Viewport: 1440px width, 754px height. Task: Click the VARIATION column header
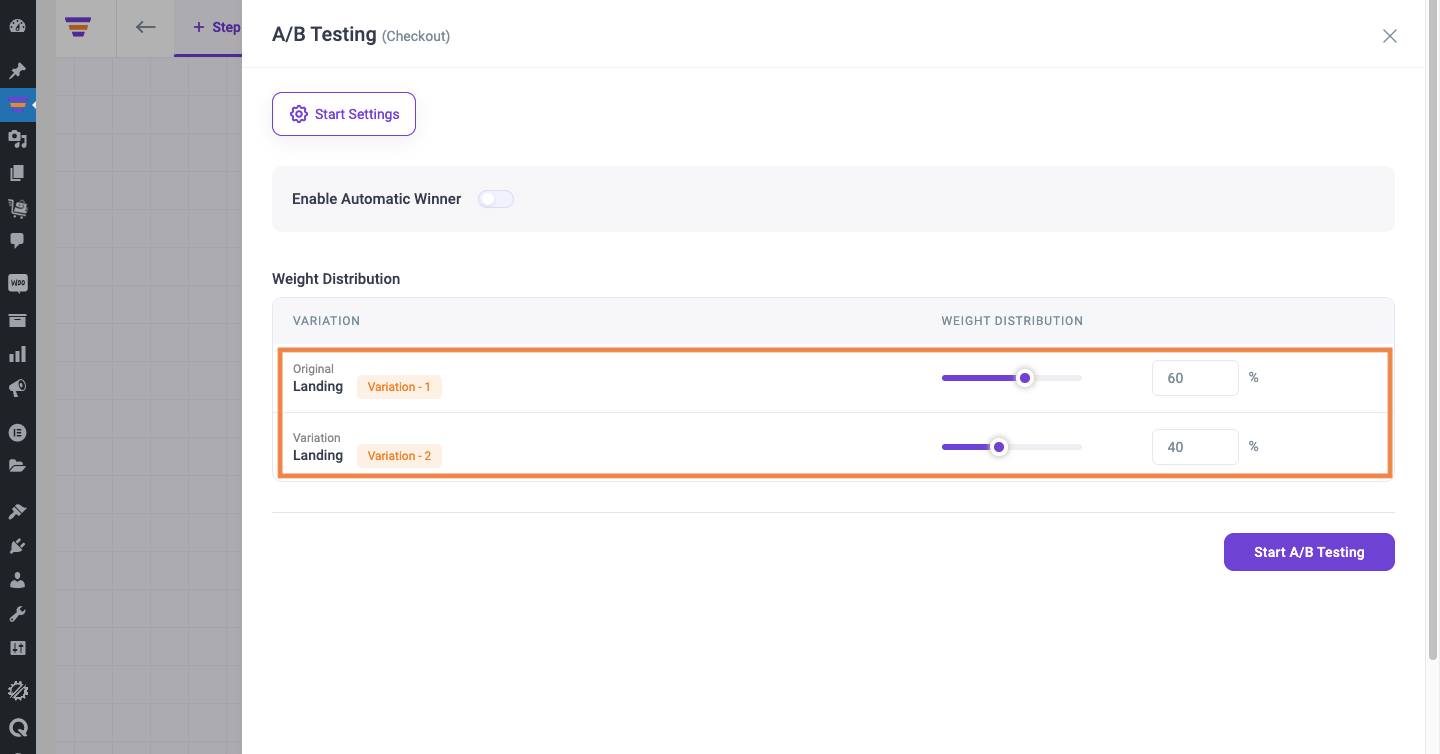coord(326,321)
